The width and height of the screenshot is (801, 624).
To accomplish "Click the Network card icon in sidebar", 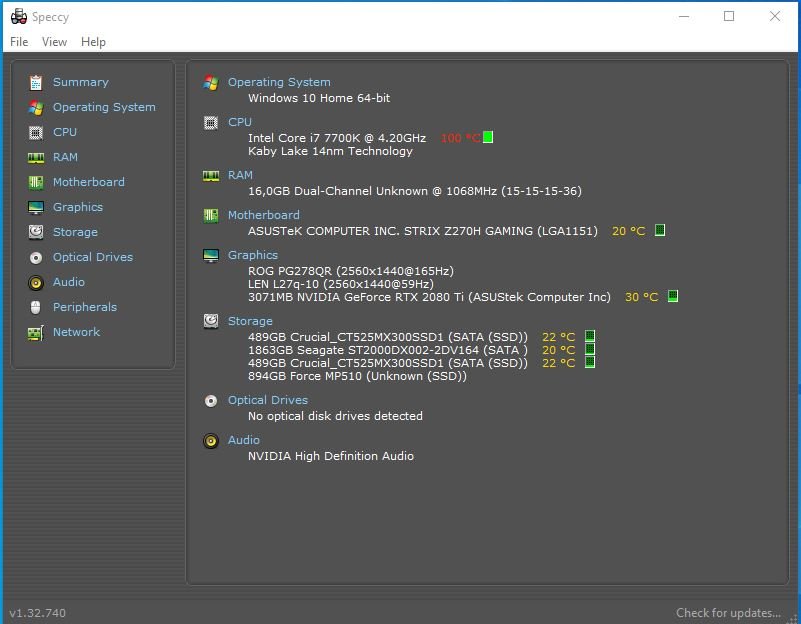I will (36, 333).
